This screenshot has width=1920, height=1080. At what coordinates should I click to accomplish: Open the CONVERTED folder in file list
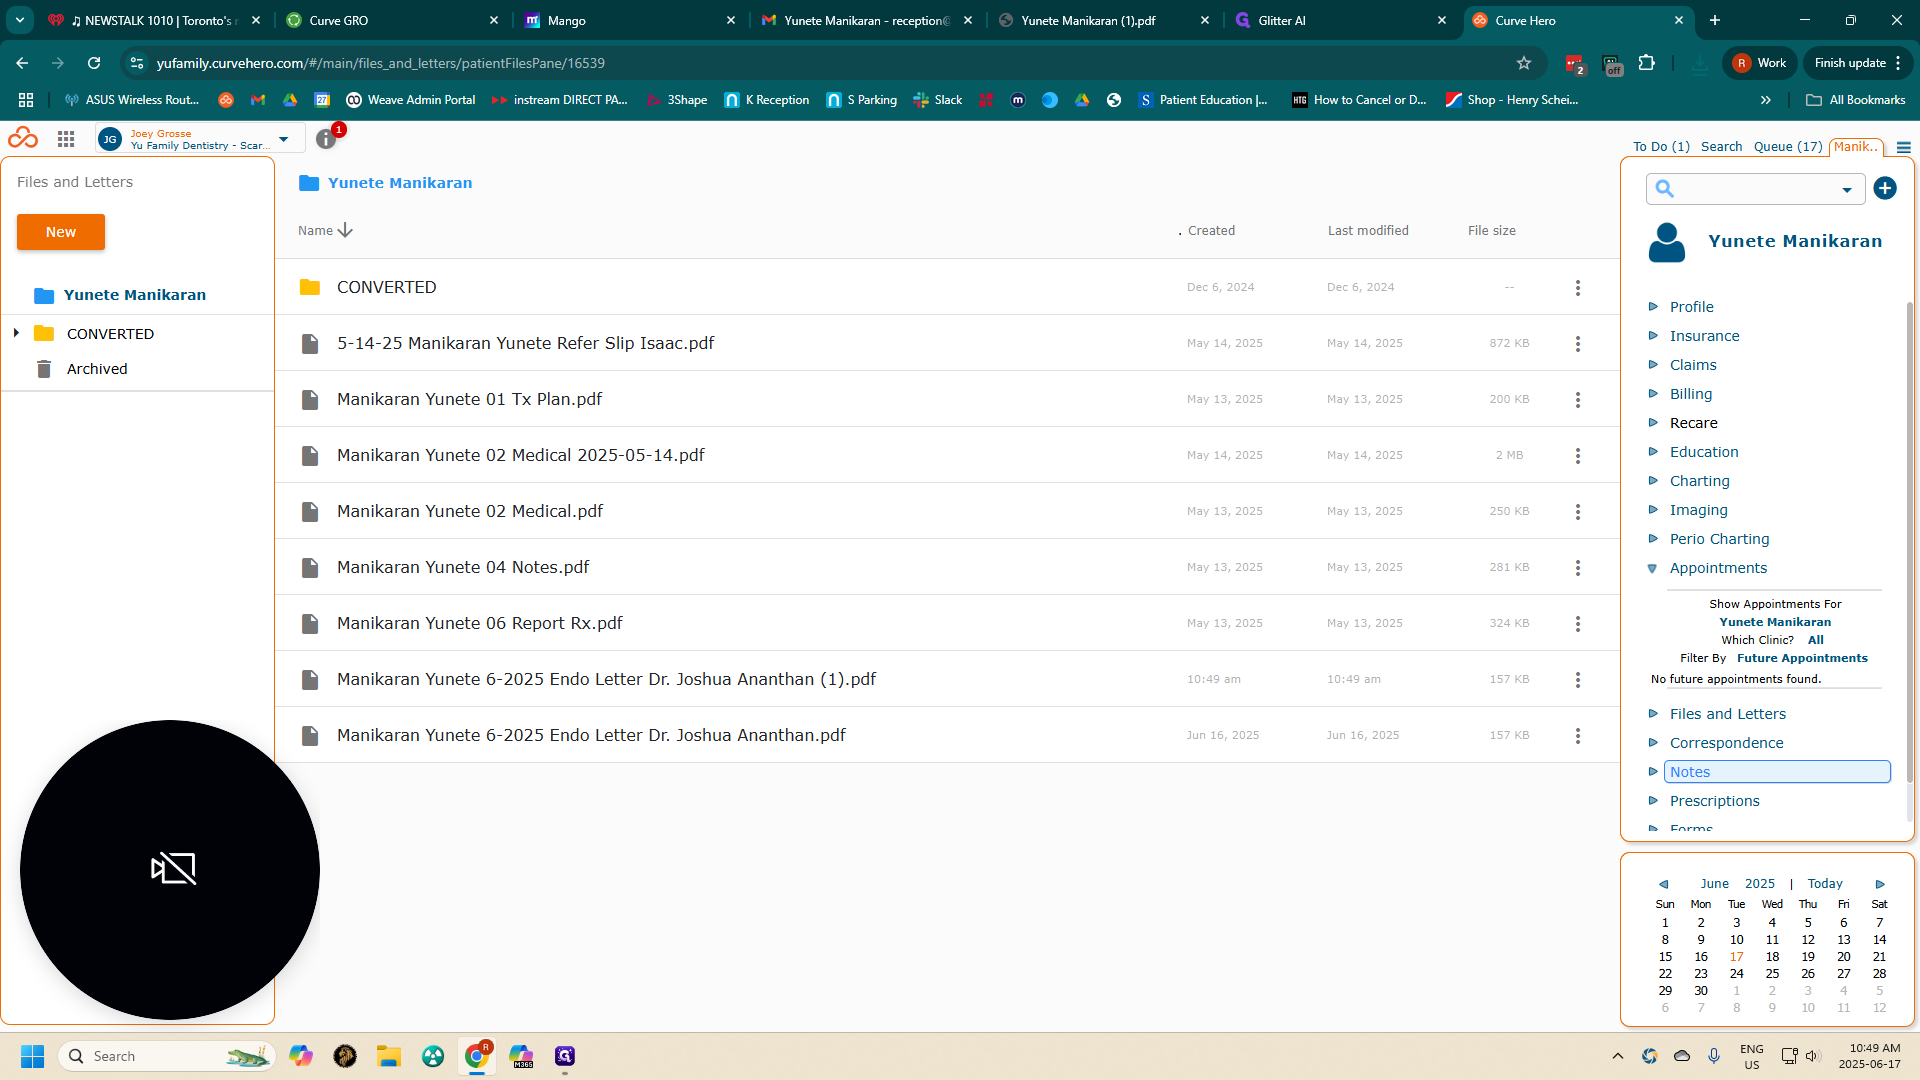coord(386,287)
